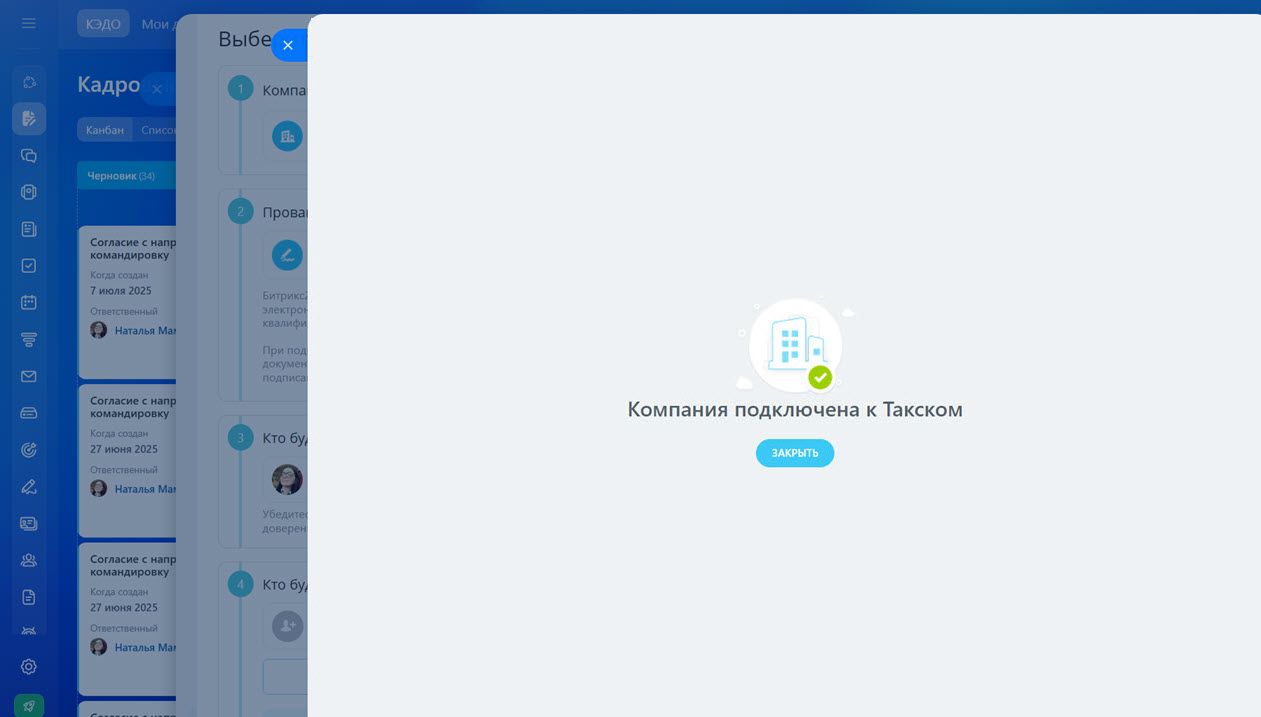Image resolution: width=1261 pixels, height=717 pixels.
Task: Click the add-person icon in step 4
Action: [288, 626]
